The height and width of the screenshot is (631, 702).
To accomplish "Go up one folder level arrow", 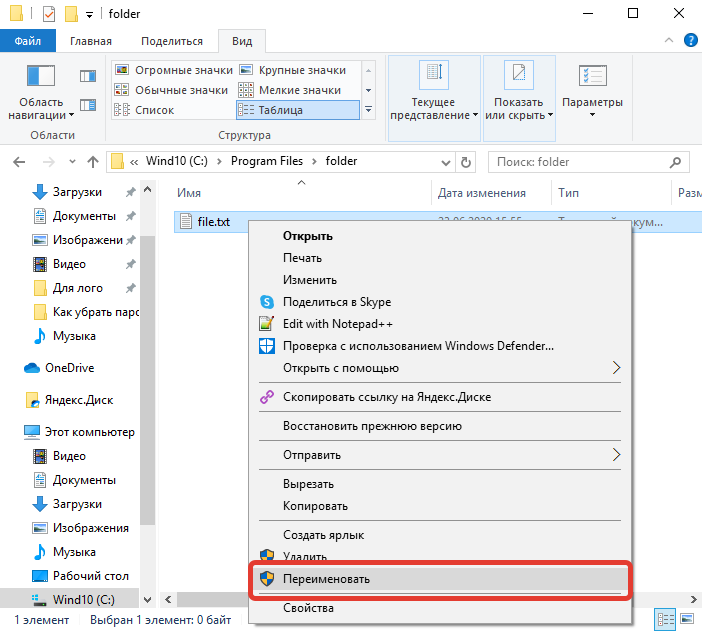I will pyautogui.click(x=93, y=162).
